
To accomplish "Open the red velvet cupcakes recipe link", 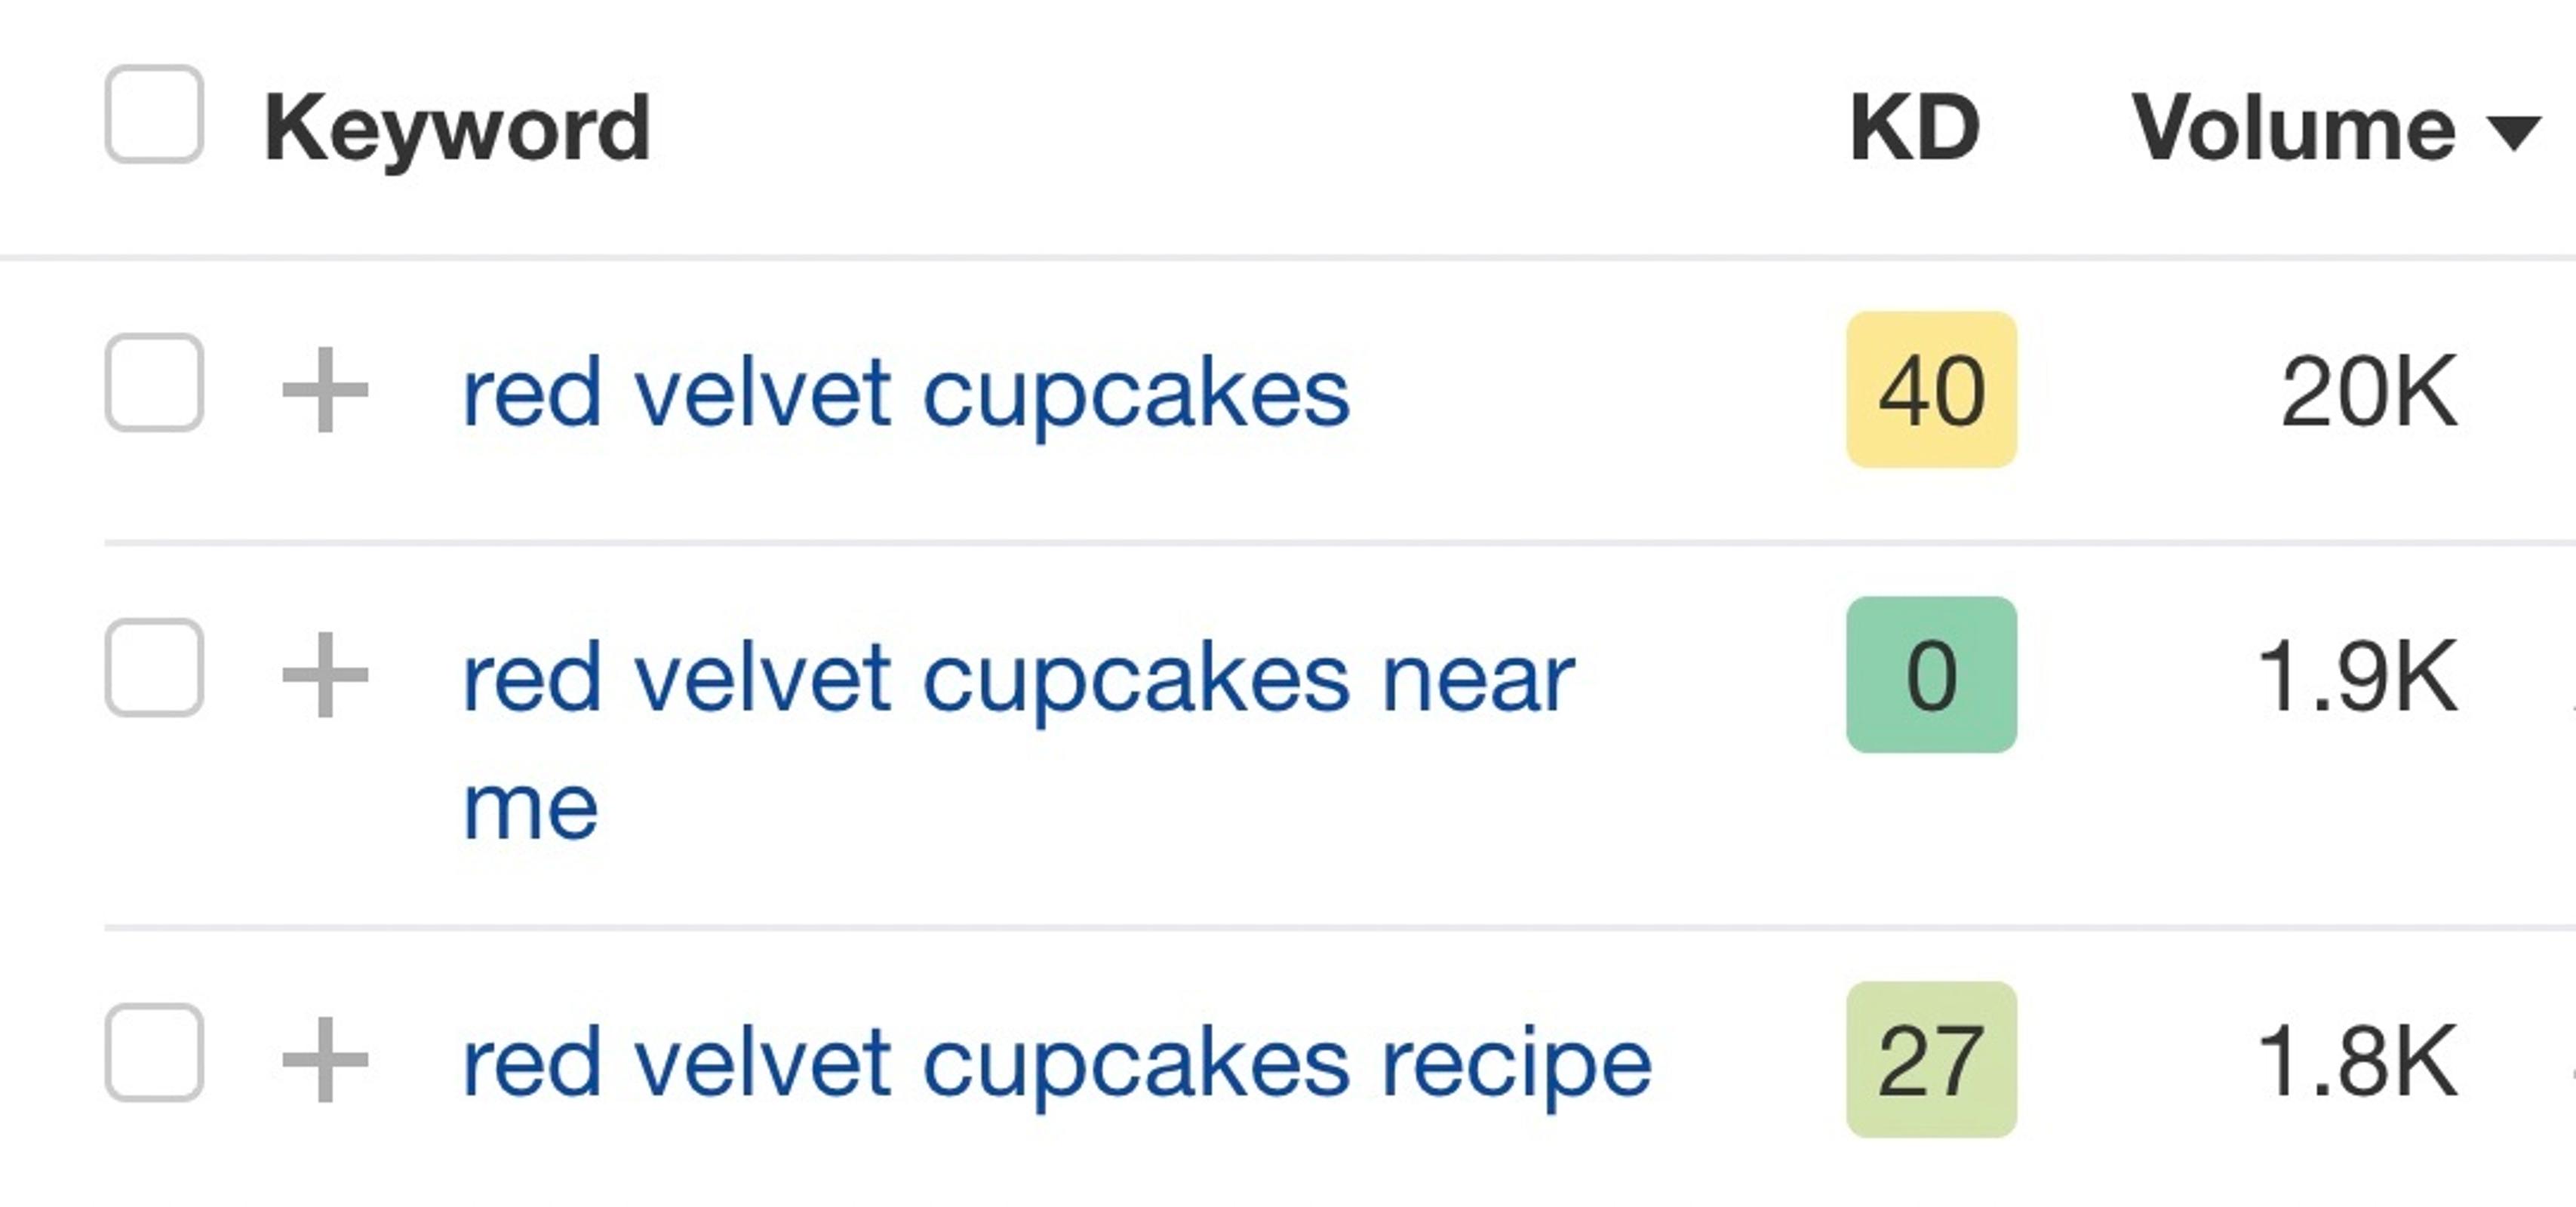I will (x=1056, y=1063).
